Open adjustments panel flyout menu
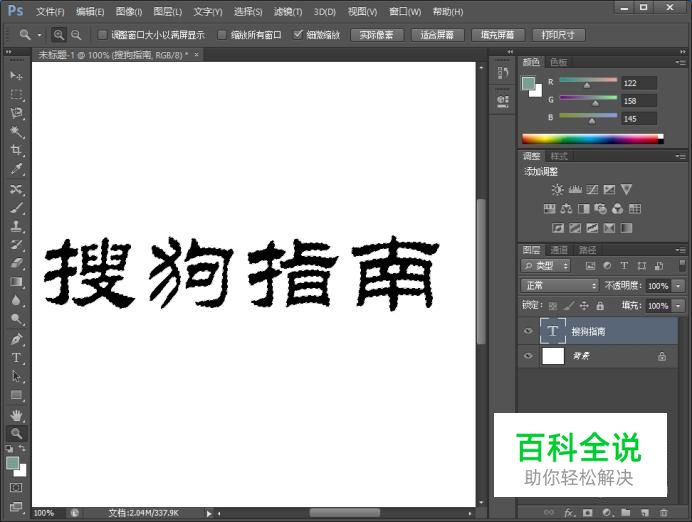692x522 pixels. point(680,156)
